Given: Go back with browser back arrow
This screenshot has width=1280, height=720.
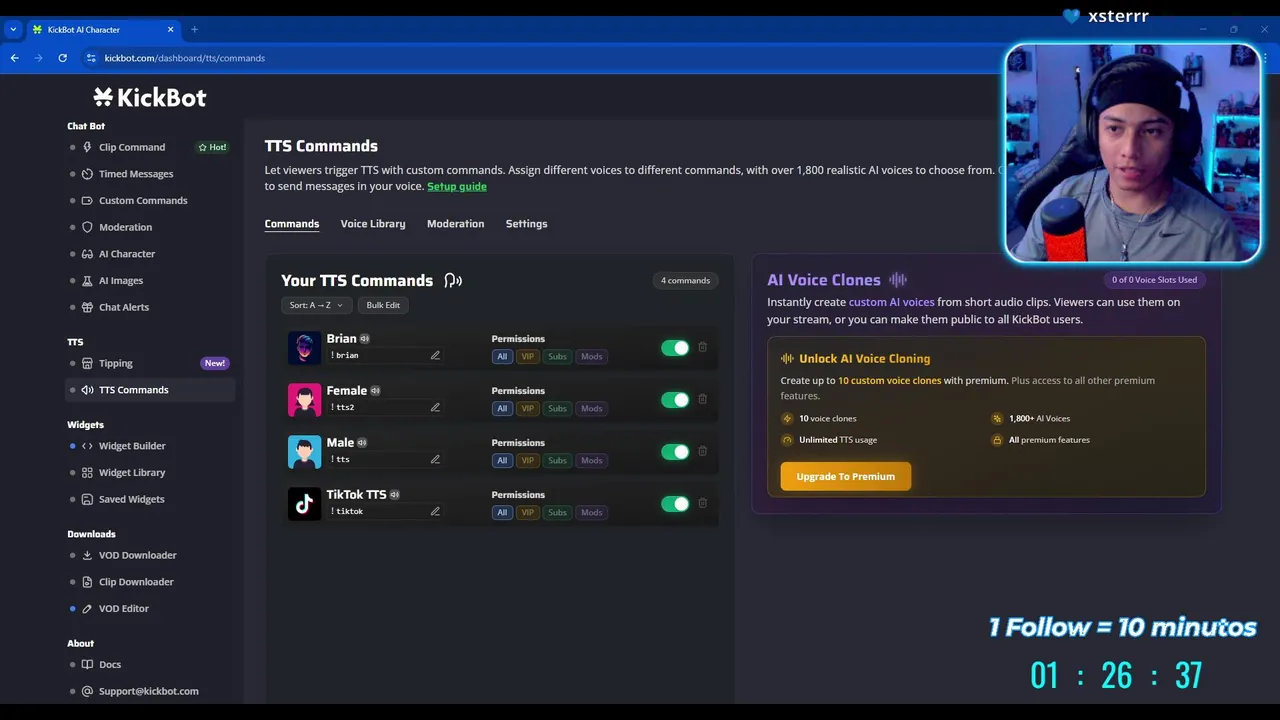Looking at the screenshot, I should [15, 58].
